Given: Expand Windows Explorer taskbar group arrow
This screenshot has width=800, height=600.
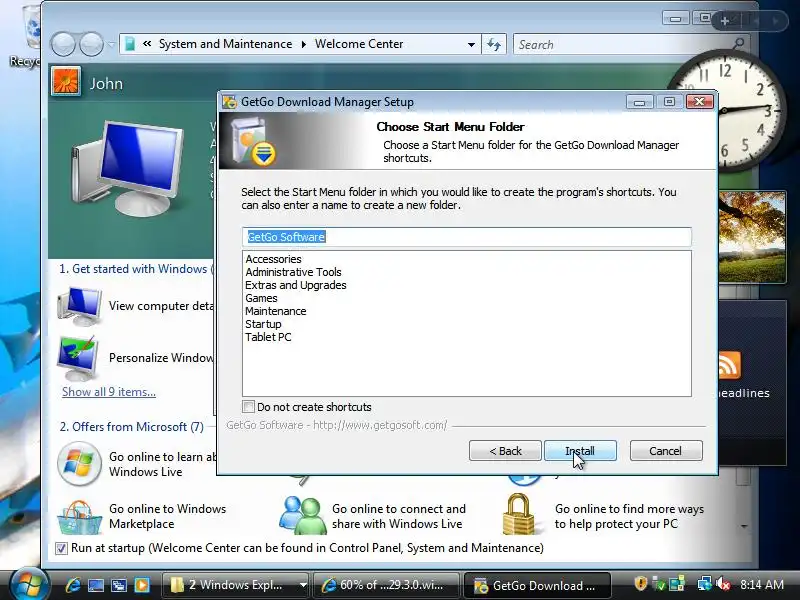Looking at the screenshot, I should (303, 585).
